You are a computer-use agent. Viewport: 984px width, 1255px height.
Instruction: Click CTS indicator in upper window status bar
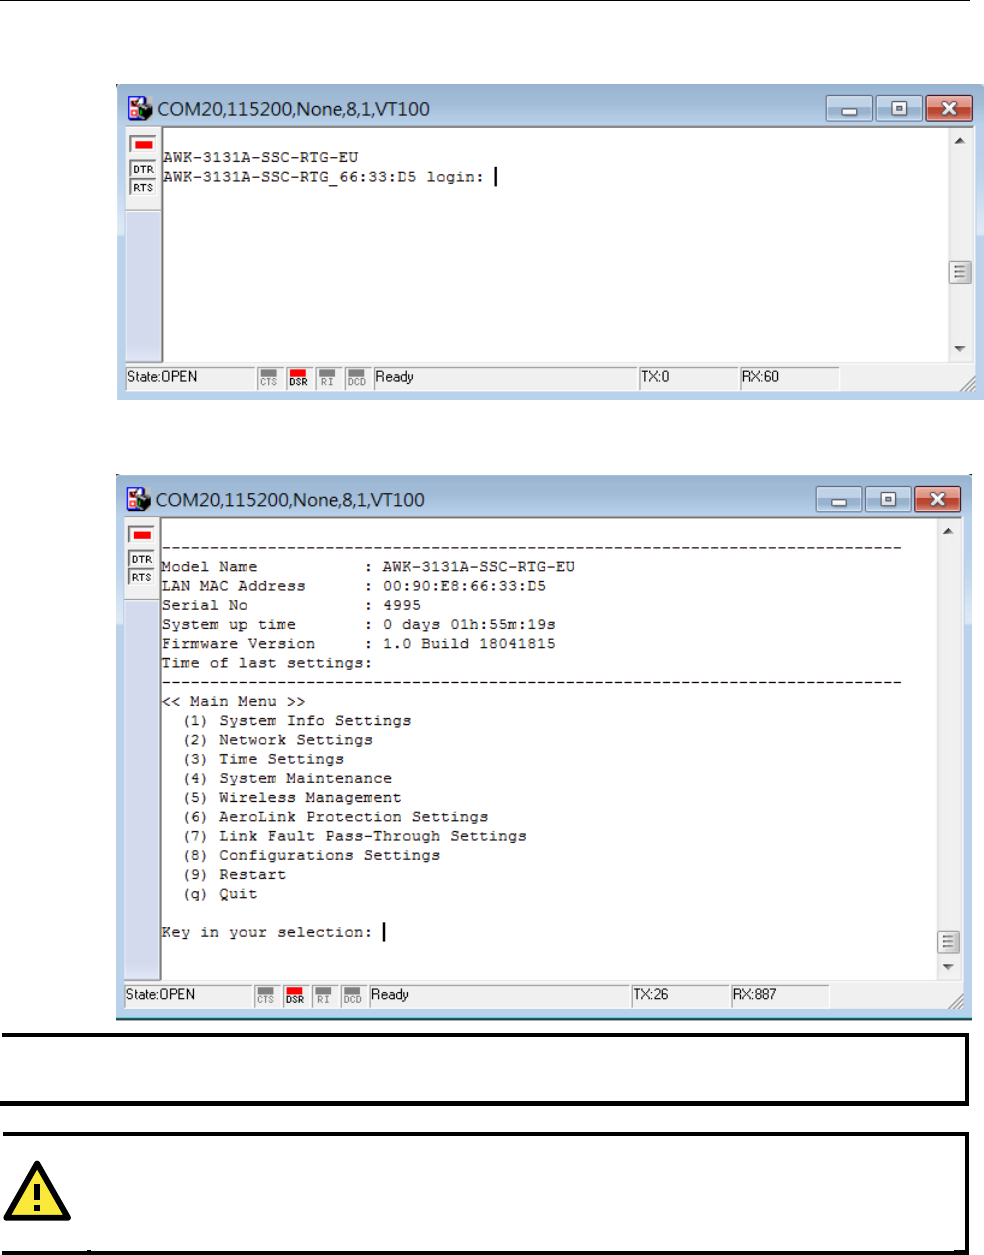point(268,378)
